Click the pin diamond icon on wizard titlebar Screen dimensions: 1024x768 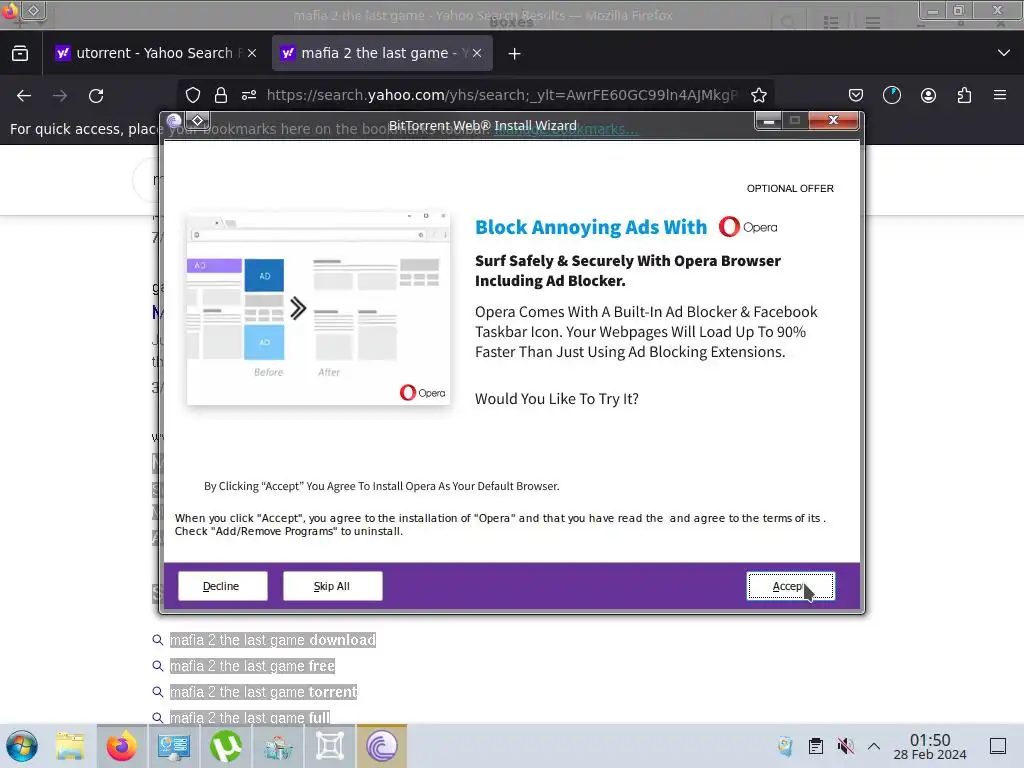[198, 120]
